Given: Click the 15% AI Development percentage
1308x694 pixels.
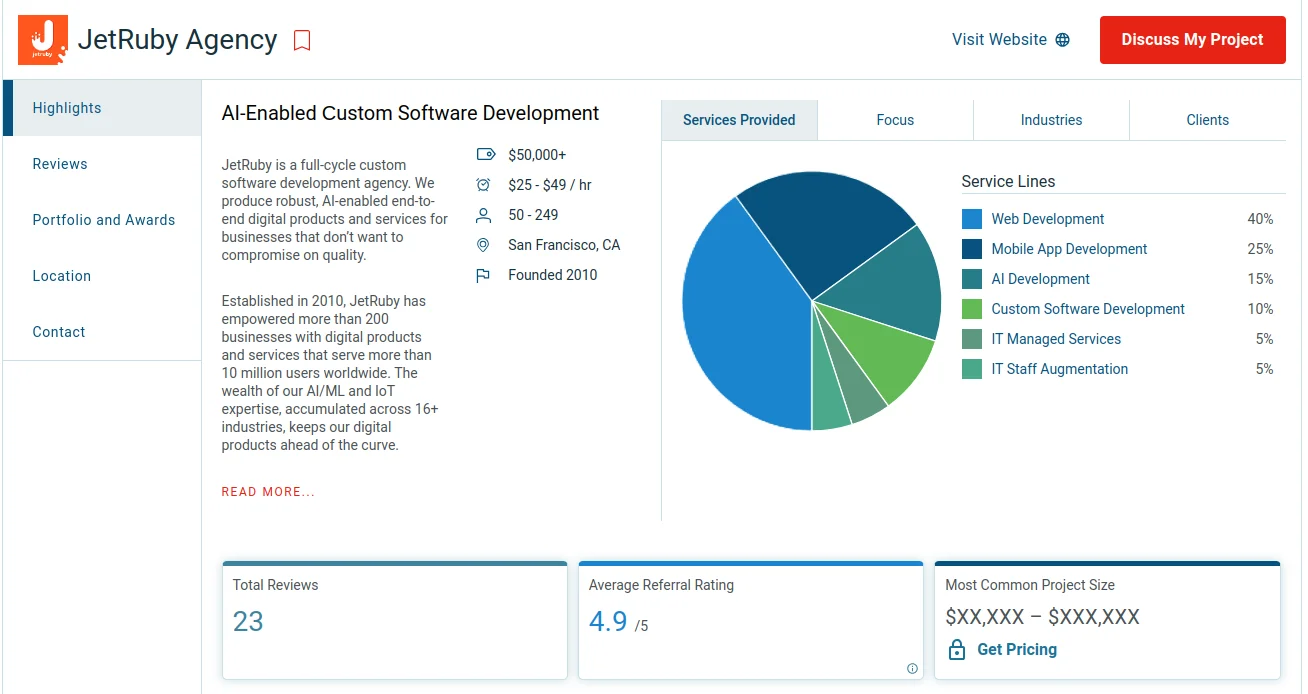Looking at the screenshot, I should pyautogui.click(x=1260, y=279).
